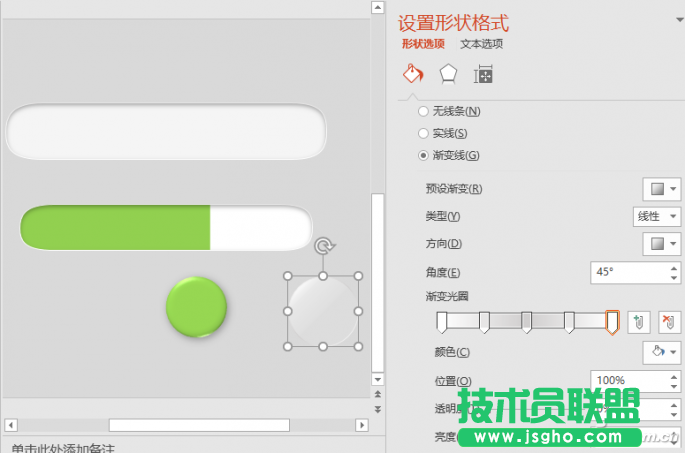Expand the 方向 direction dropdown
The height and width of the screenshot is (453, 685).
click(x=662, y=243)
